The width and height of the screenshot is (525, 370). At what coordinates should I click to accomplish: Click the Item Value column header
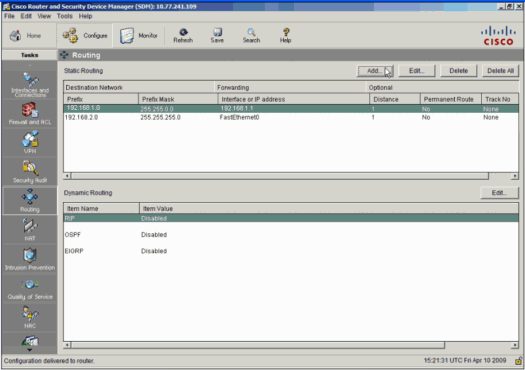329,208
